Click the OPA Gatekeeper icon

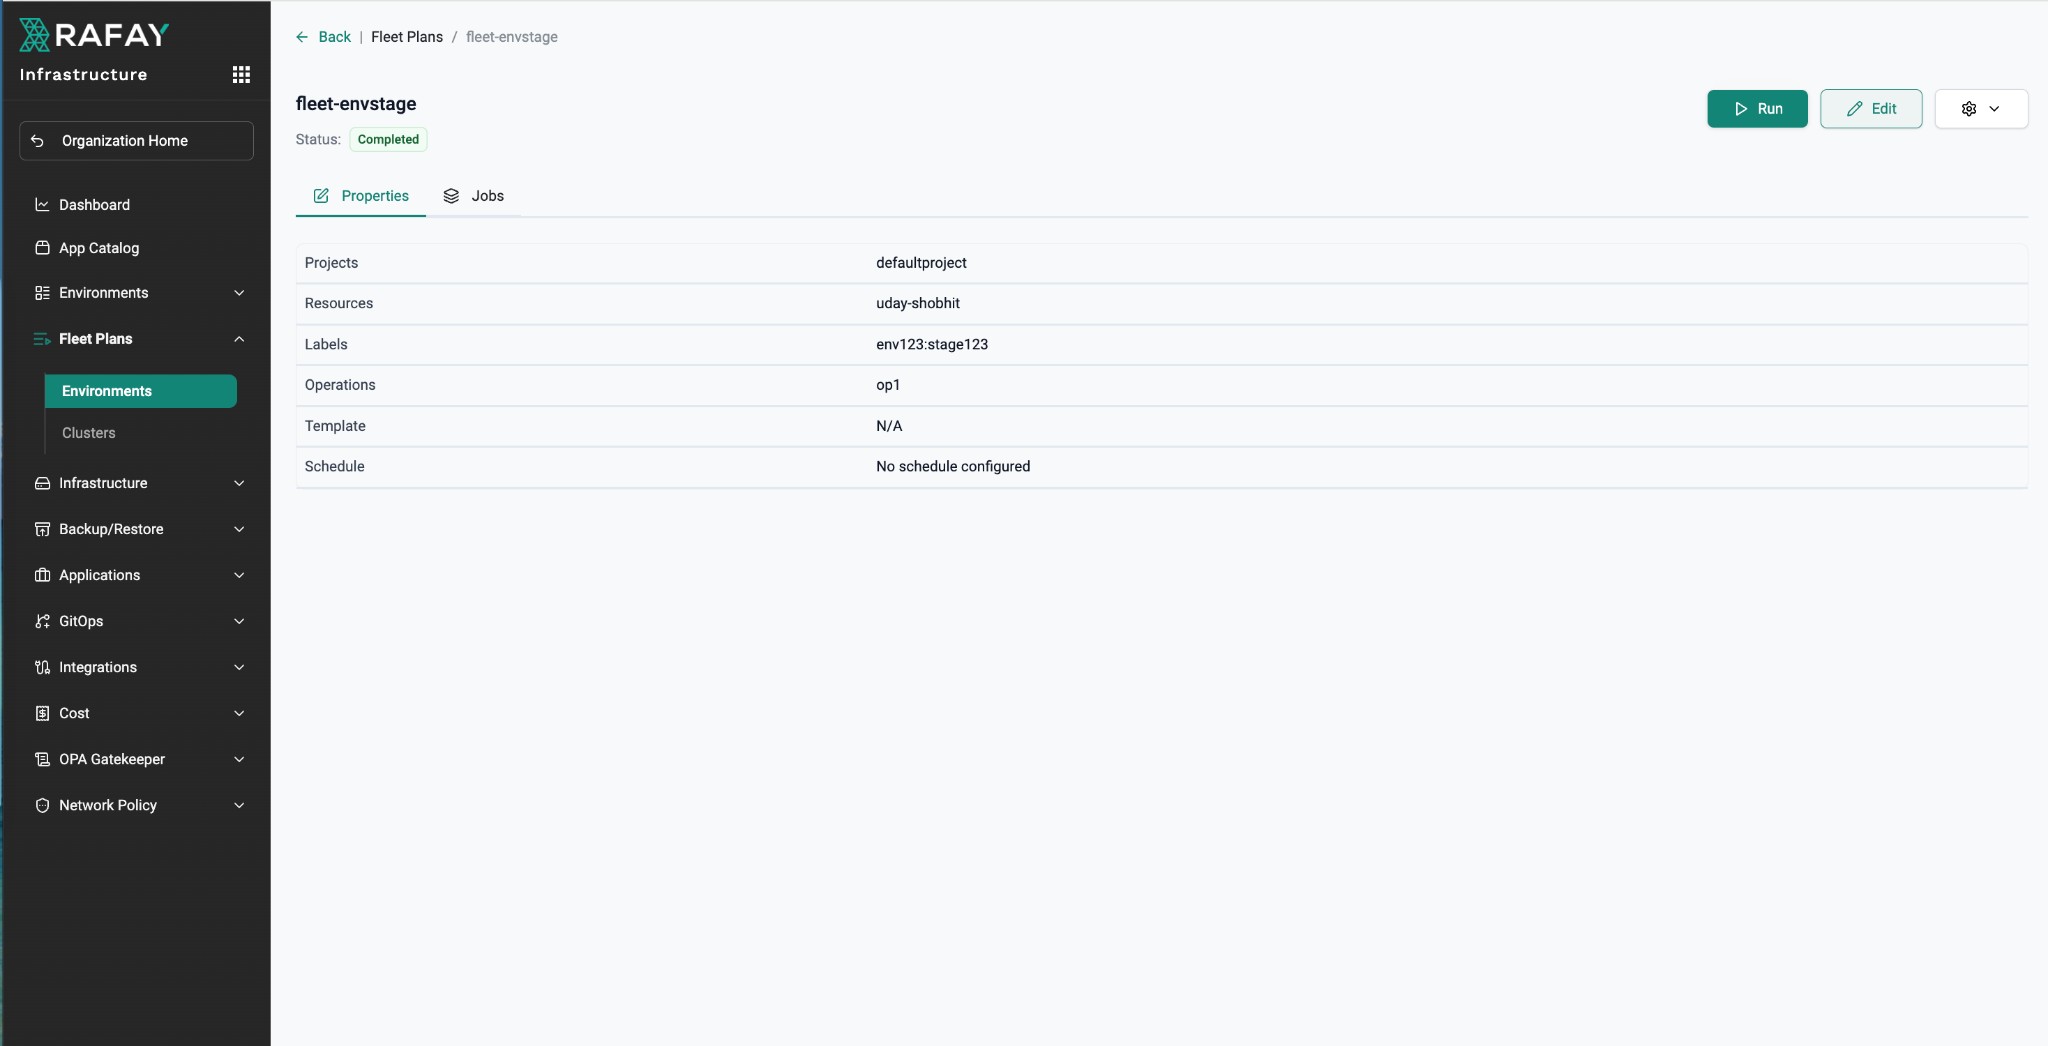click(42, 759)
